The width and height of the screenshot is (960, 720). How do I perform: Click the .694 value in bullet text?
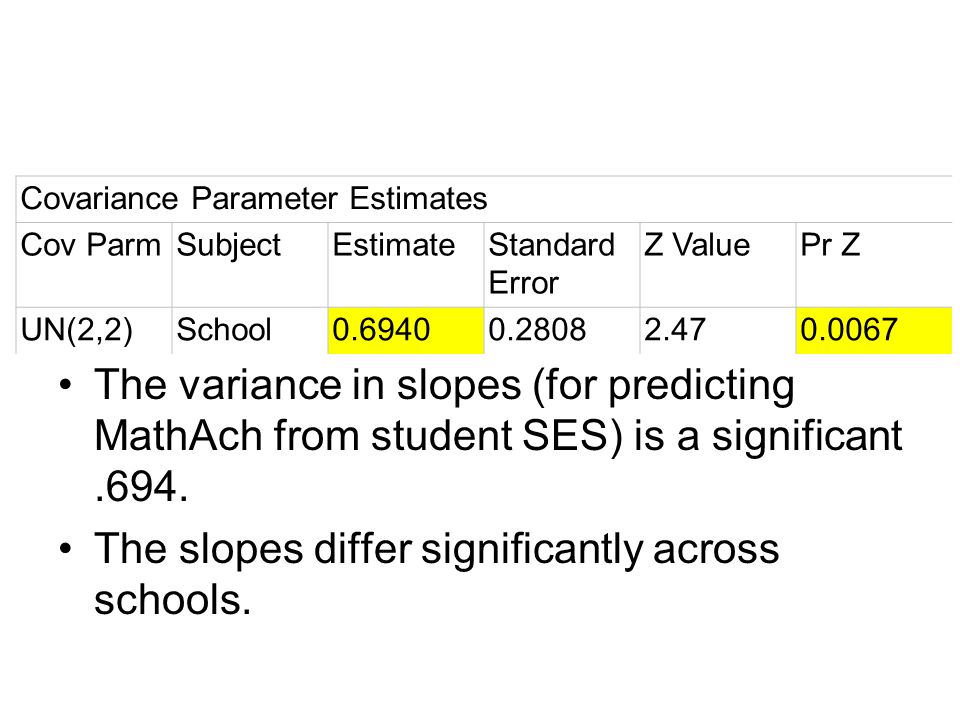point(141,487)
